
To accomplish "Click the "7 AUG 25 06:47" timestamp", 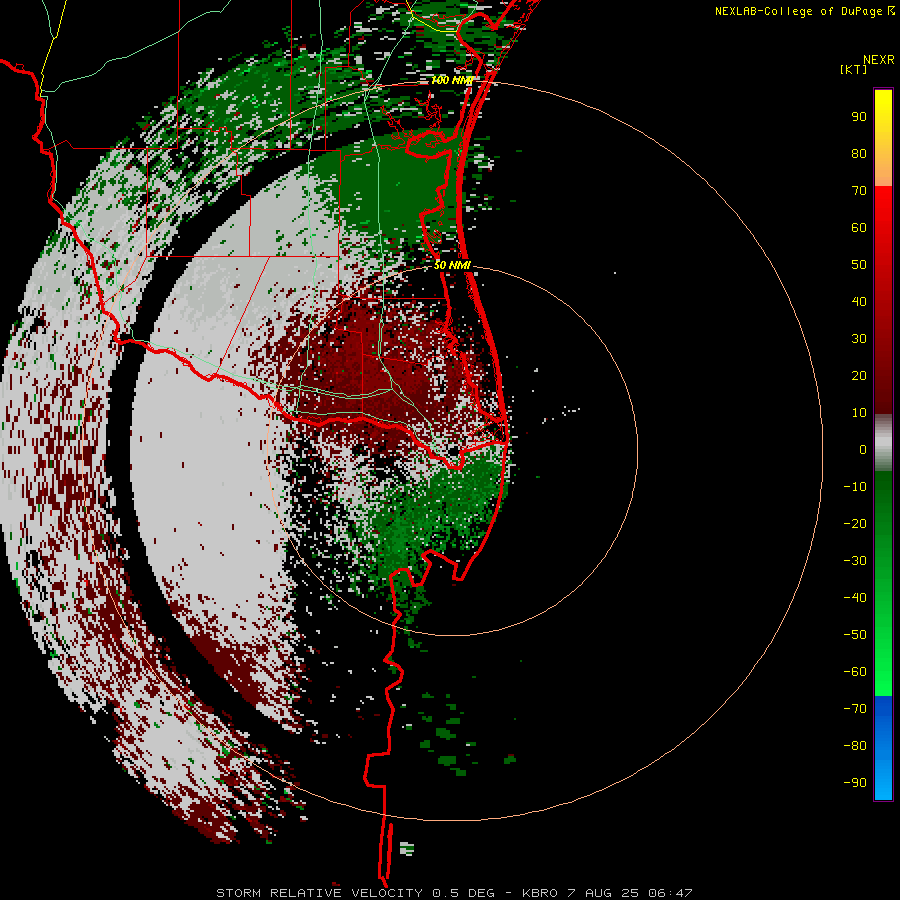I will tap(630, 893).
